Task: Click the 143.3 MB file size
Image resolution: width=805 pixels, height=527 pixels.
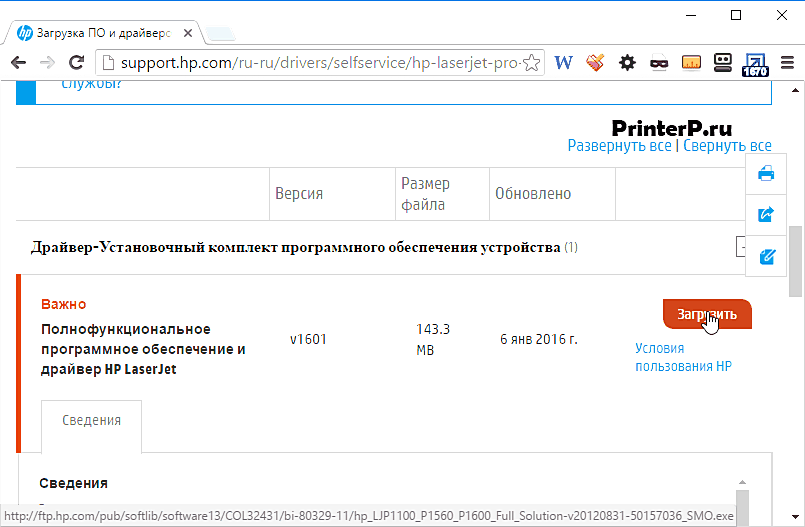Action: [433, 339]
